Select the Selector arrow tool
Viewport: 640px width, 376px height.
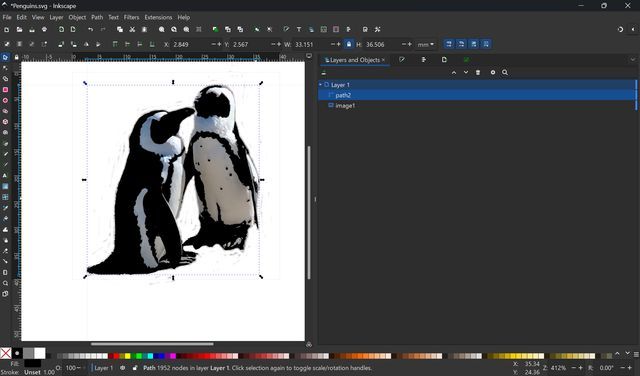(5, 58)
